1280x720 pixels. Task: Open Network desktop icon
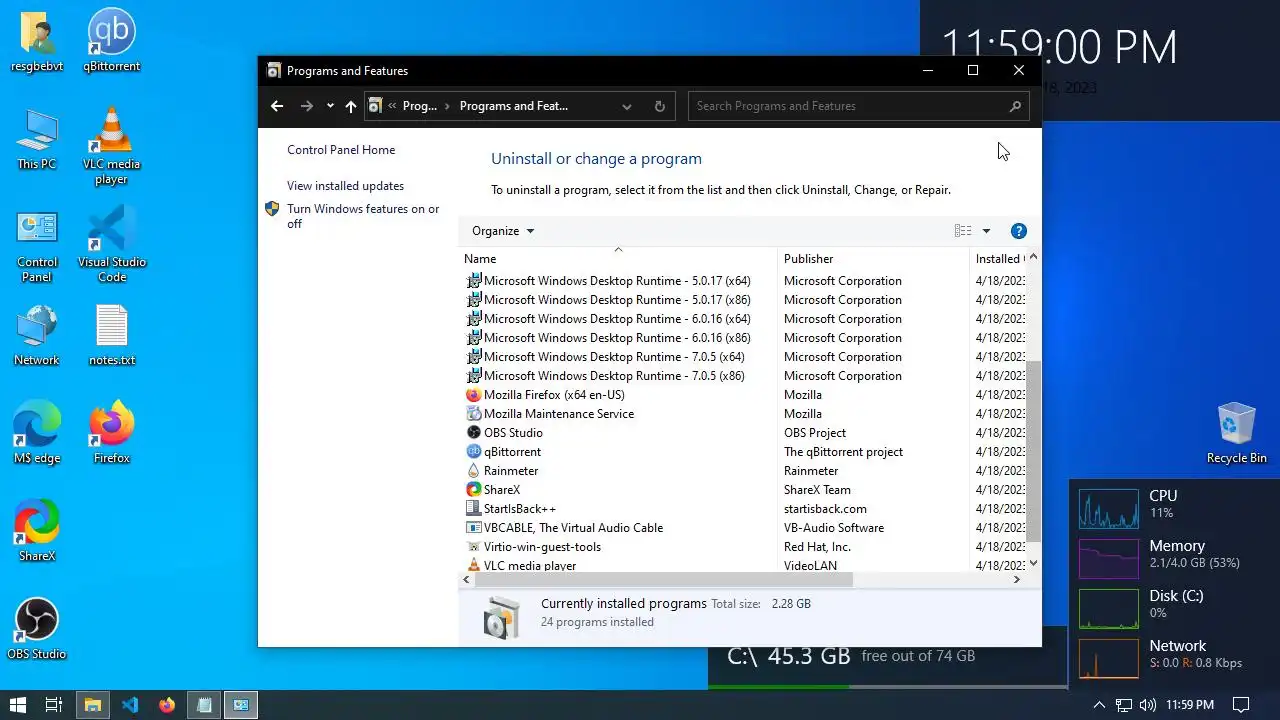point(37,335)
